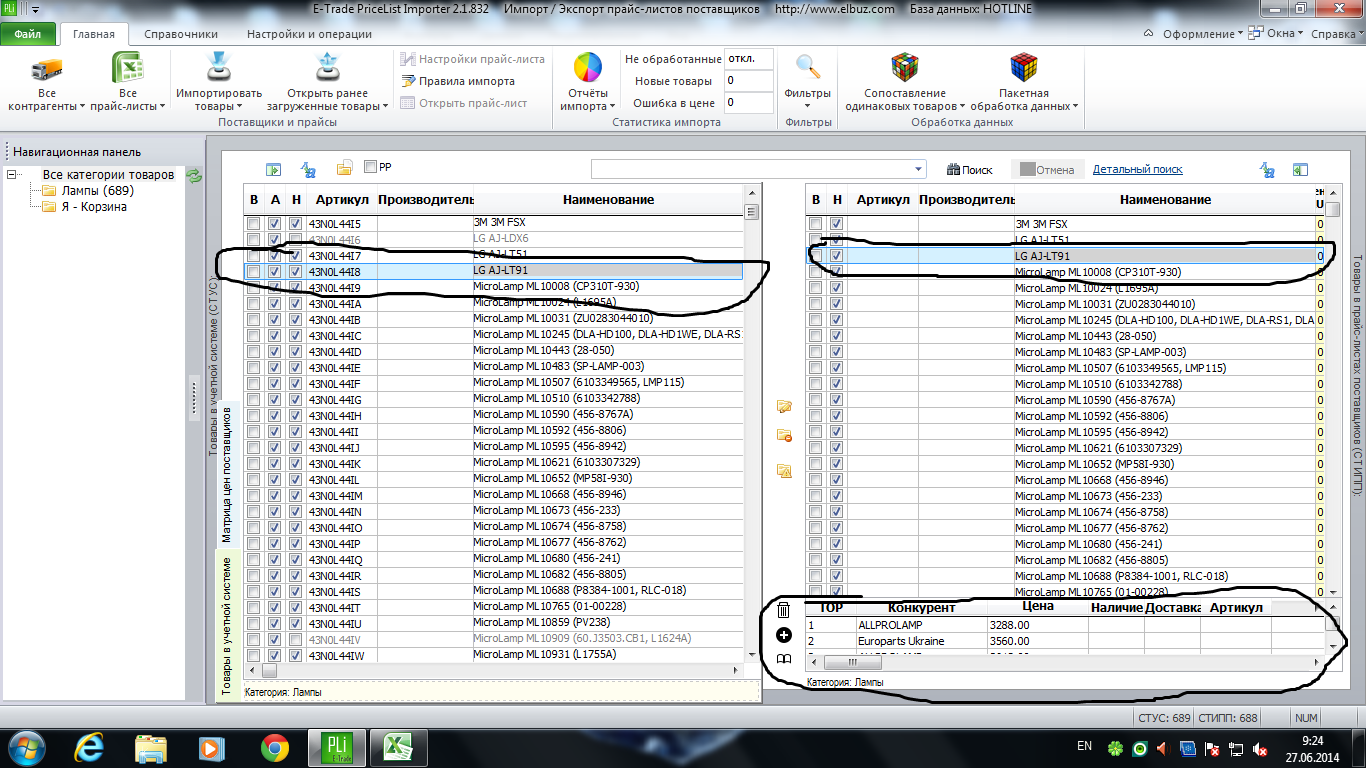Screen dimensions: 1366x768
Task: Open Windows Explorer from the taskbar
Action: [x=152, y=748]
